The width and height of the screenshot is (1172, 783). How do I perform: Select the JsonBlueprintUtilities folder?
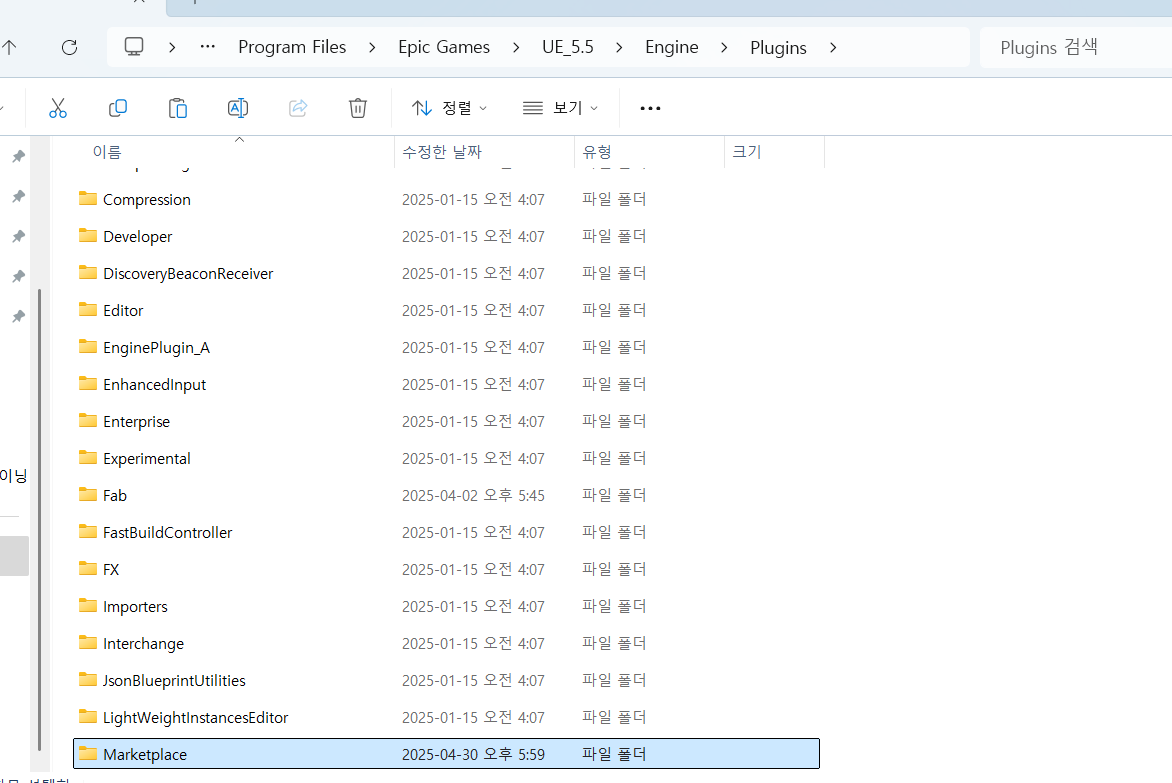[174, 681]
